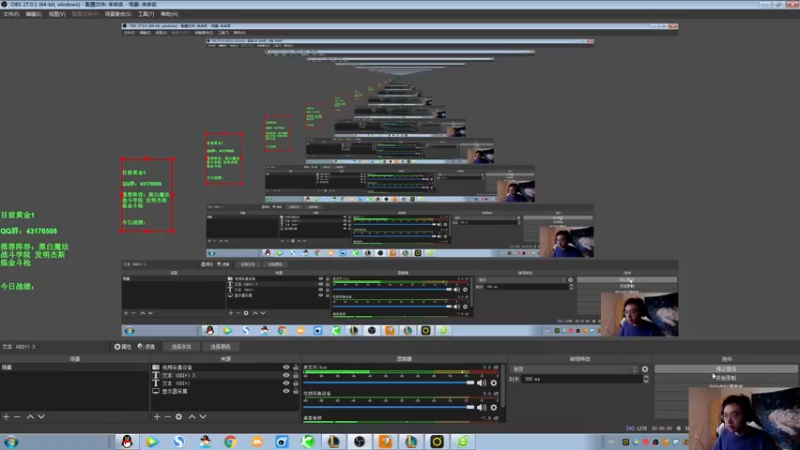The image size is (800, 450).
Task: Open the pirate-hat game icon on taskbar
Action: click(205, 441)
